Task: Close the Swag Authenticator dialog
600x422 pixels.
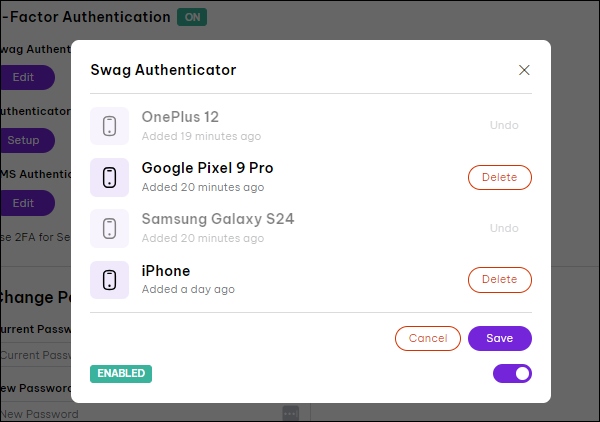Action: [x=524, y=70]
